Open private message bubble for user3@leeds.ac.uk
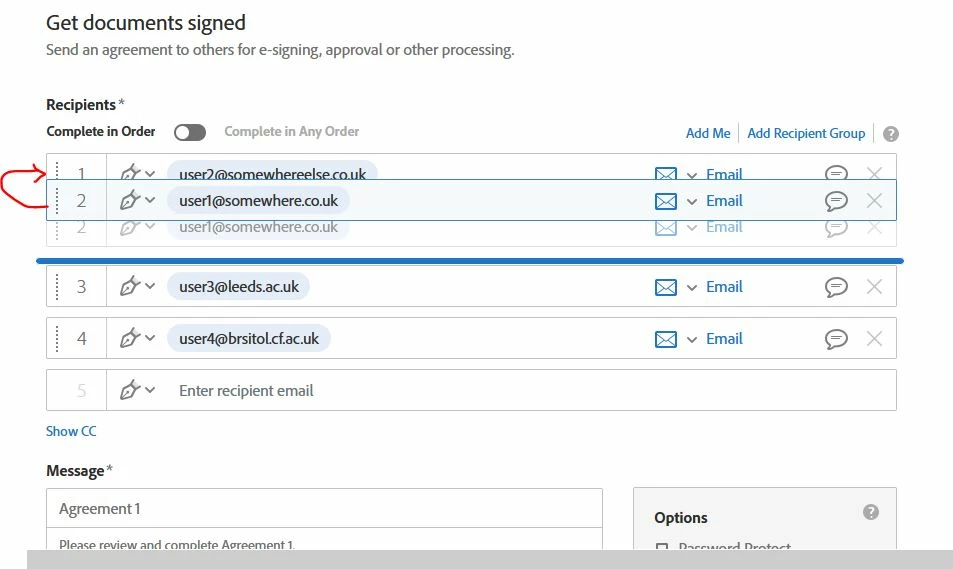Viewport: 953px width, 569px height. [836, 286]
